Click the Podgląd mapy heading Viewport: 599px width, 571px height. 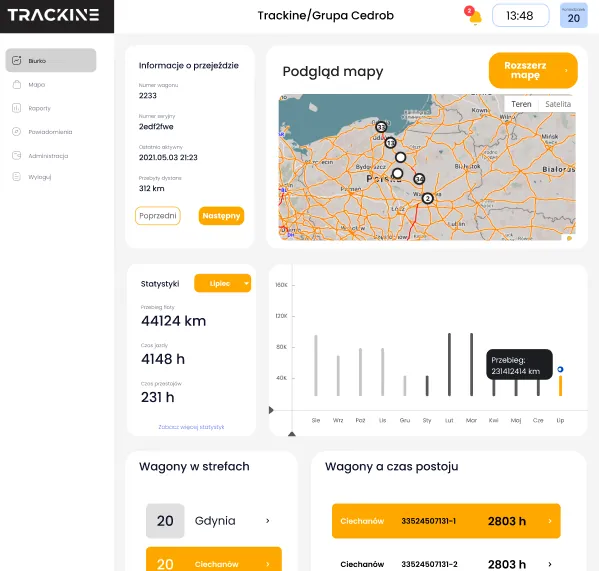[333, 71]
